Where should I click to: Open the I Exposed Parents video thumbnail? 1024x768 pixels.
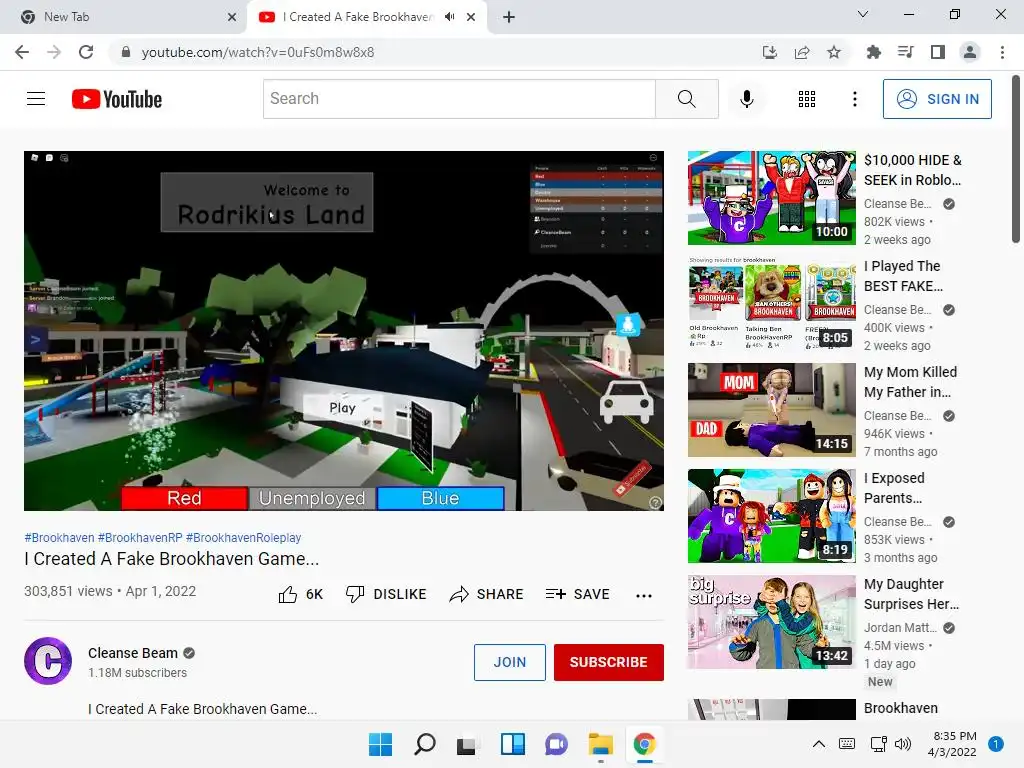pyautogui.click(x=771, y=516)
